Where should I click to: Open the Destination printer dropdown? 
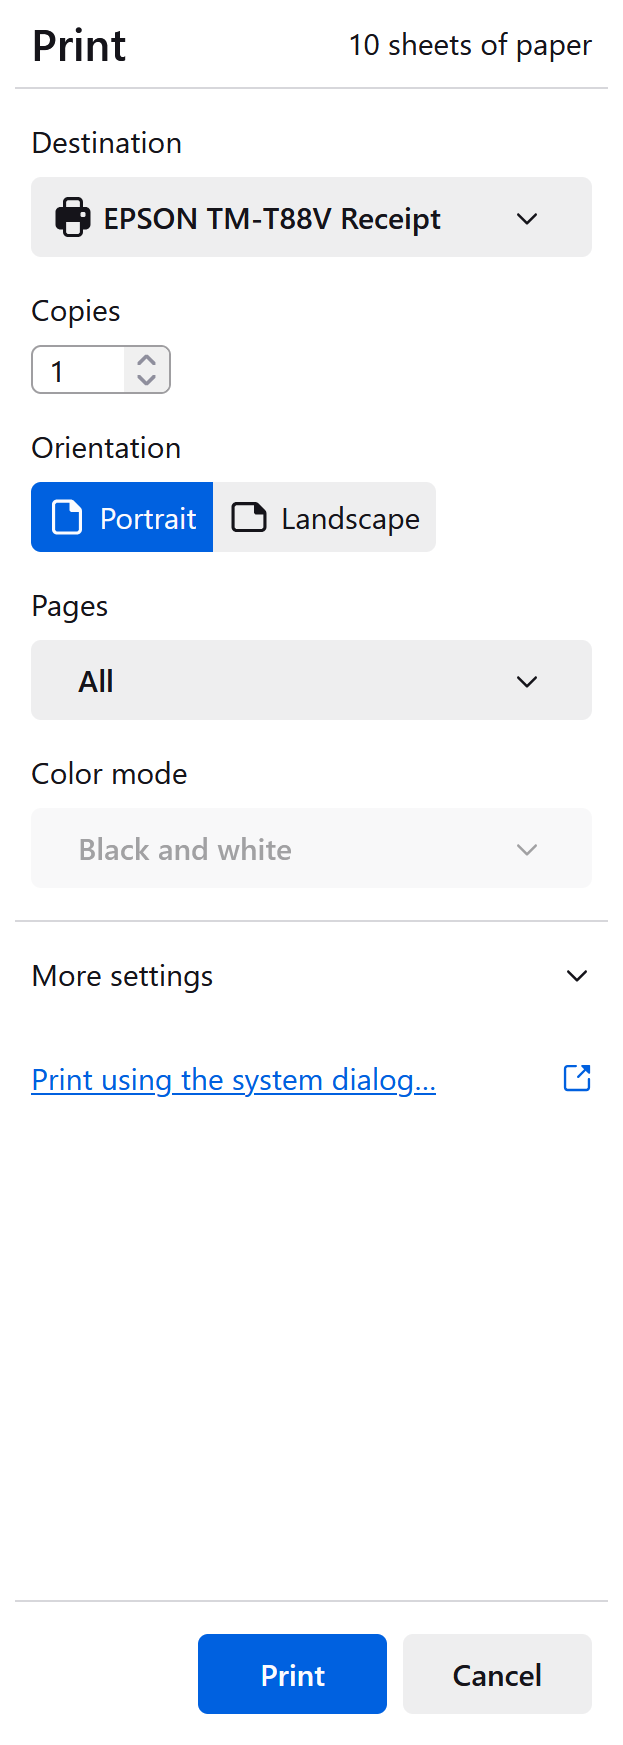[311, 217]
